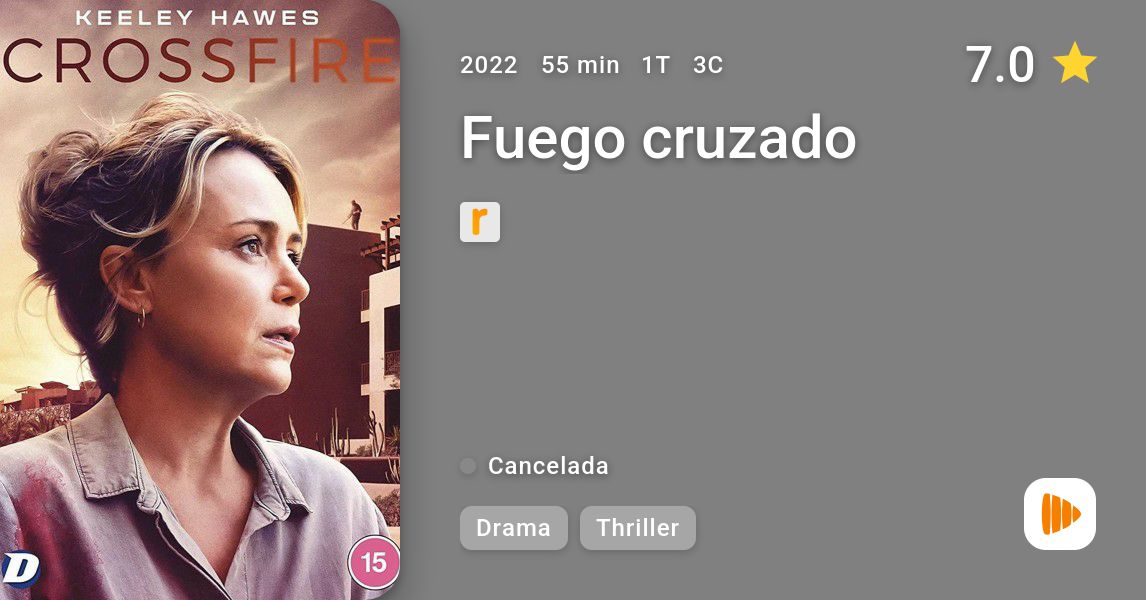The height and width of the screenshot is (600, 1146).
Task: Click the pink 15 age rating badge
Action: point(373,563)
